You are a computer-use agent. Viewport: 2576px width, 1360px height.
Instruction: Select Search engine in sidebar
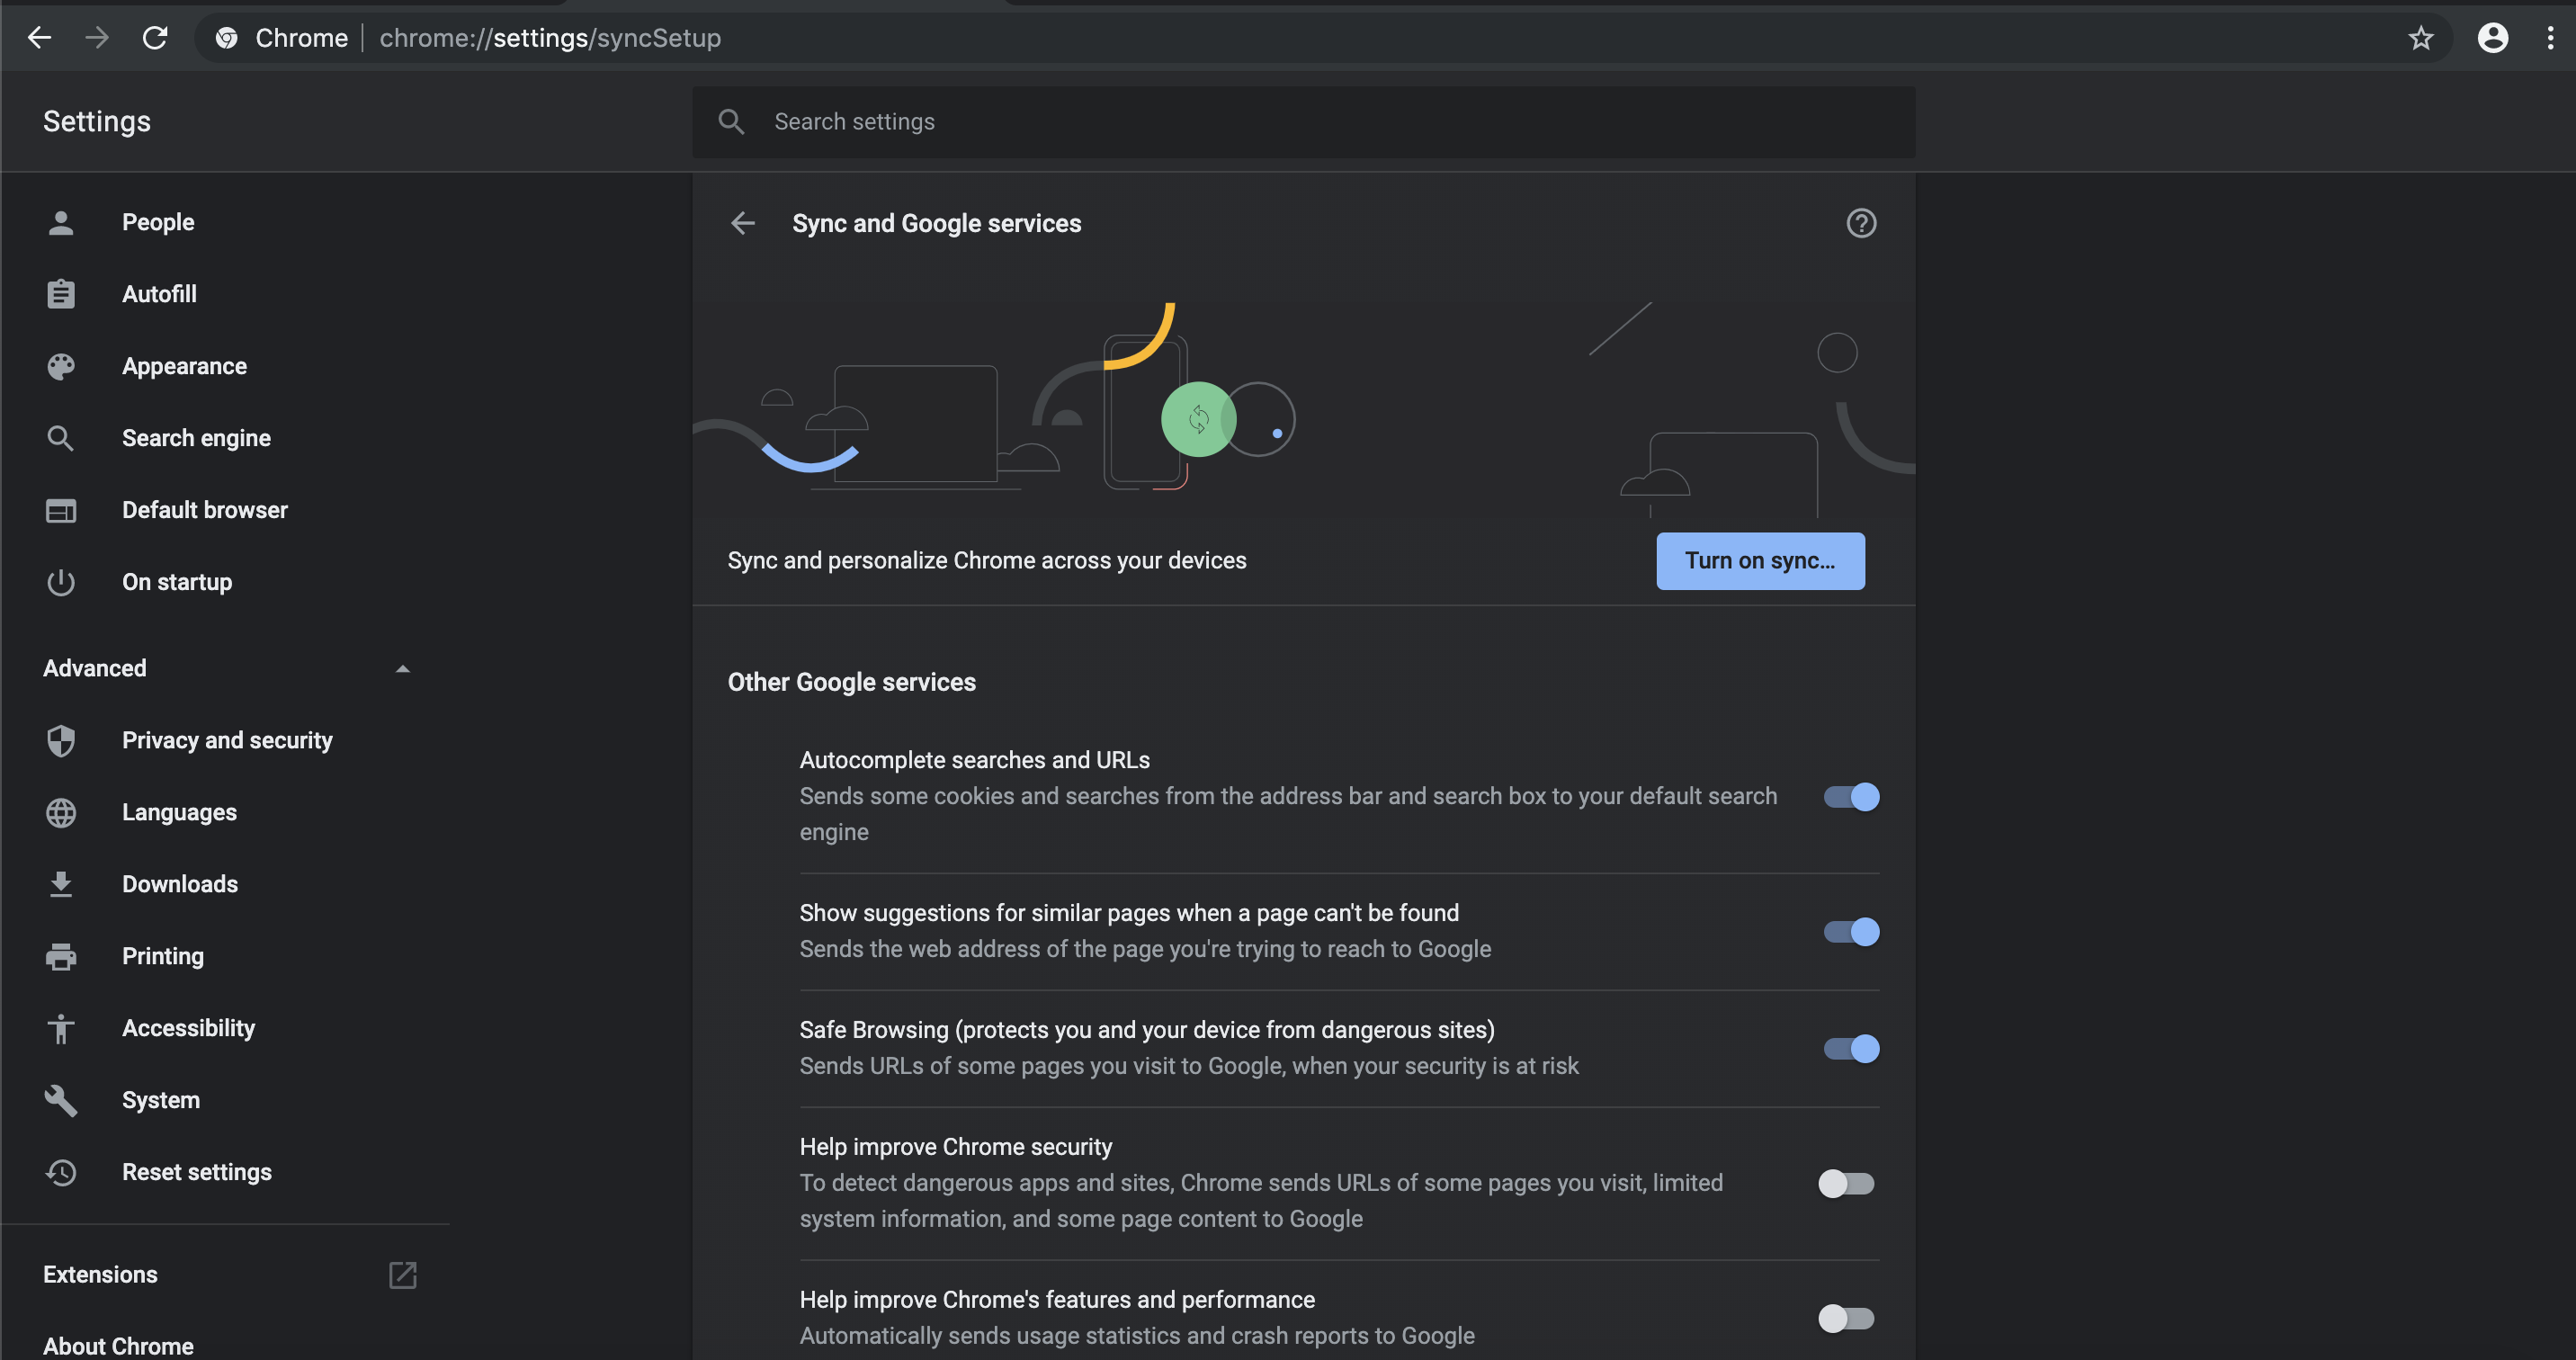click(196, 438)
